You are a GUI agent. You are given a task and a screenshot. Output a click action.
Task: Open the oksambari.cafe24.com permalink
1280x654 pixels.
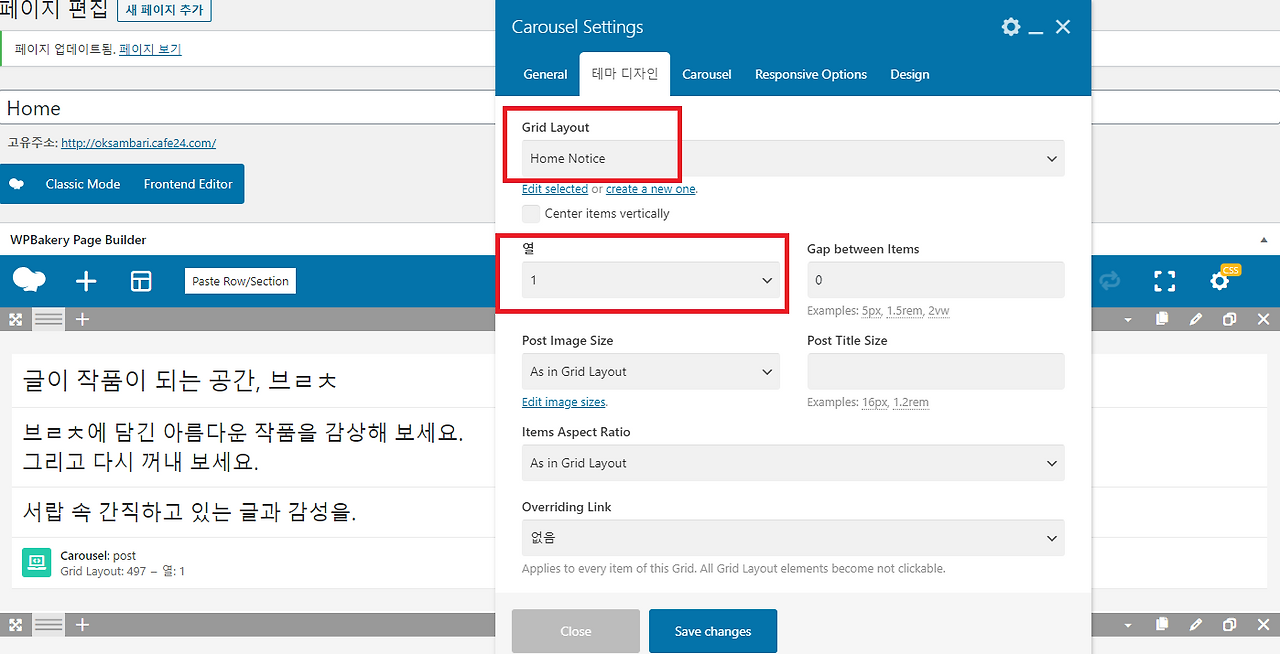coord(138,143)
